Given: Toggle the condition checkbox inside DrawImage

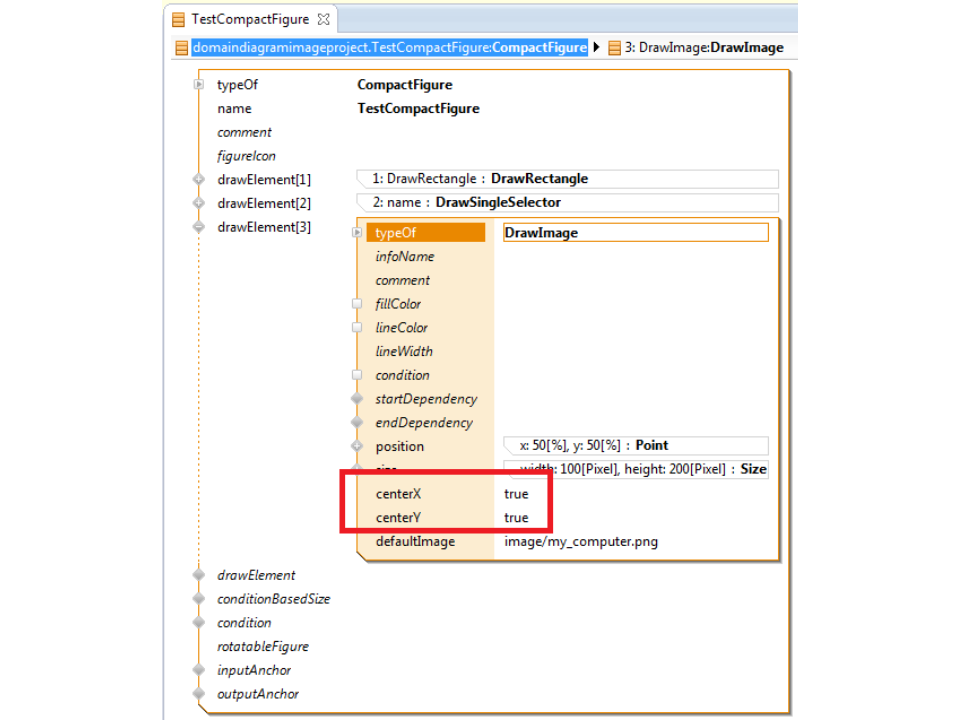Looking at the screenshot, I should [x=357, y=375].
